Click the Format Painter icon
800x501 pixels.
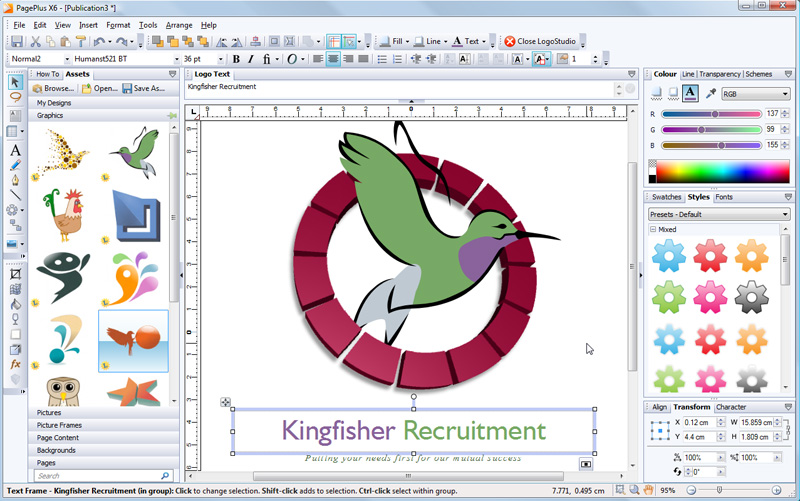81,41
